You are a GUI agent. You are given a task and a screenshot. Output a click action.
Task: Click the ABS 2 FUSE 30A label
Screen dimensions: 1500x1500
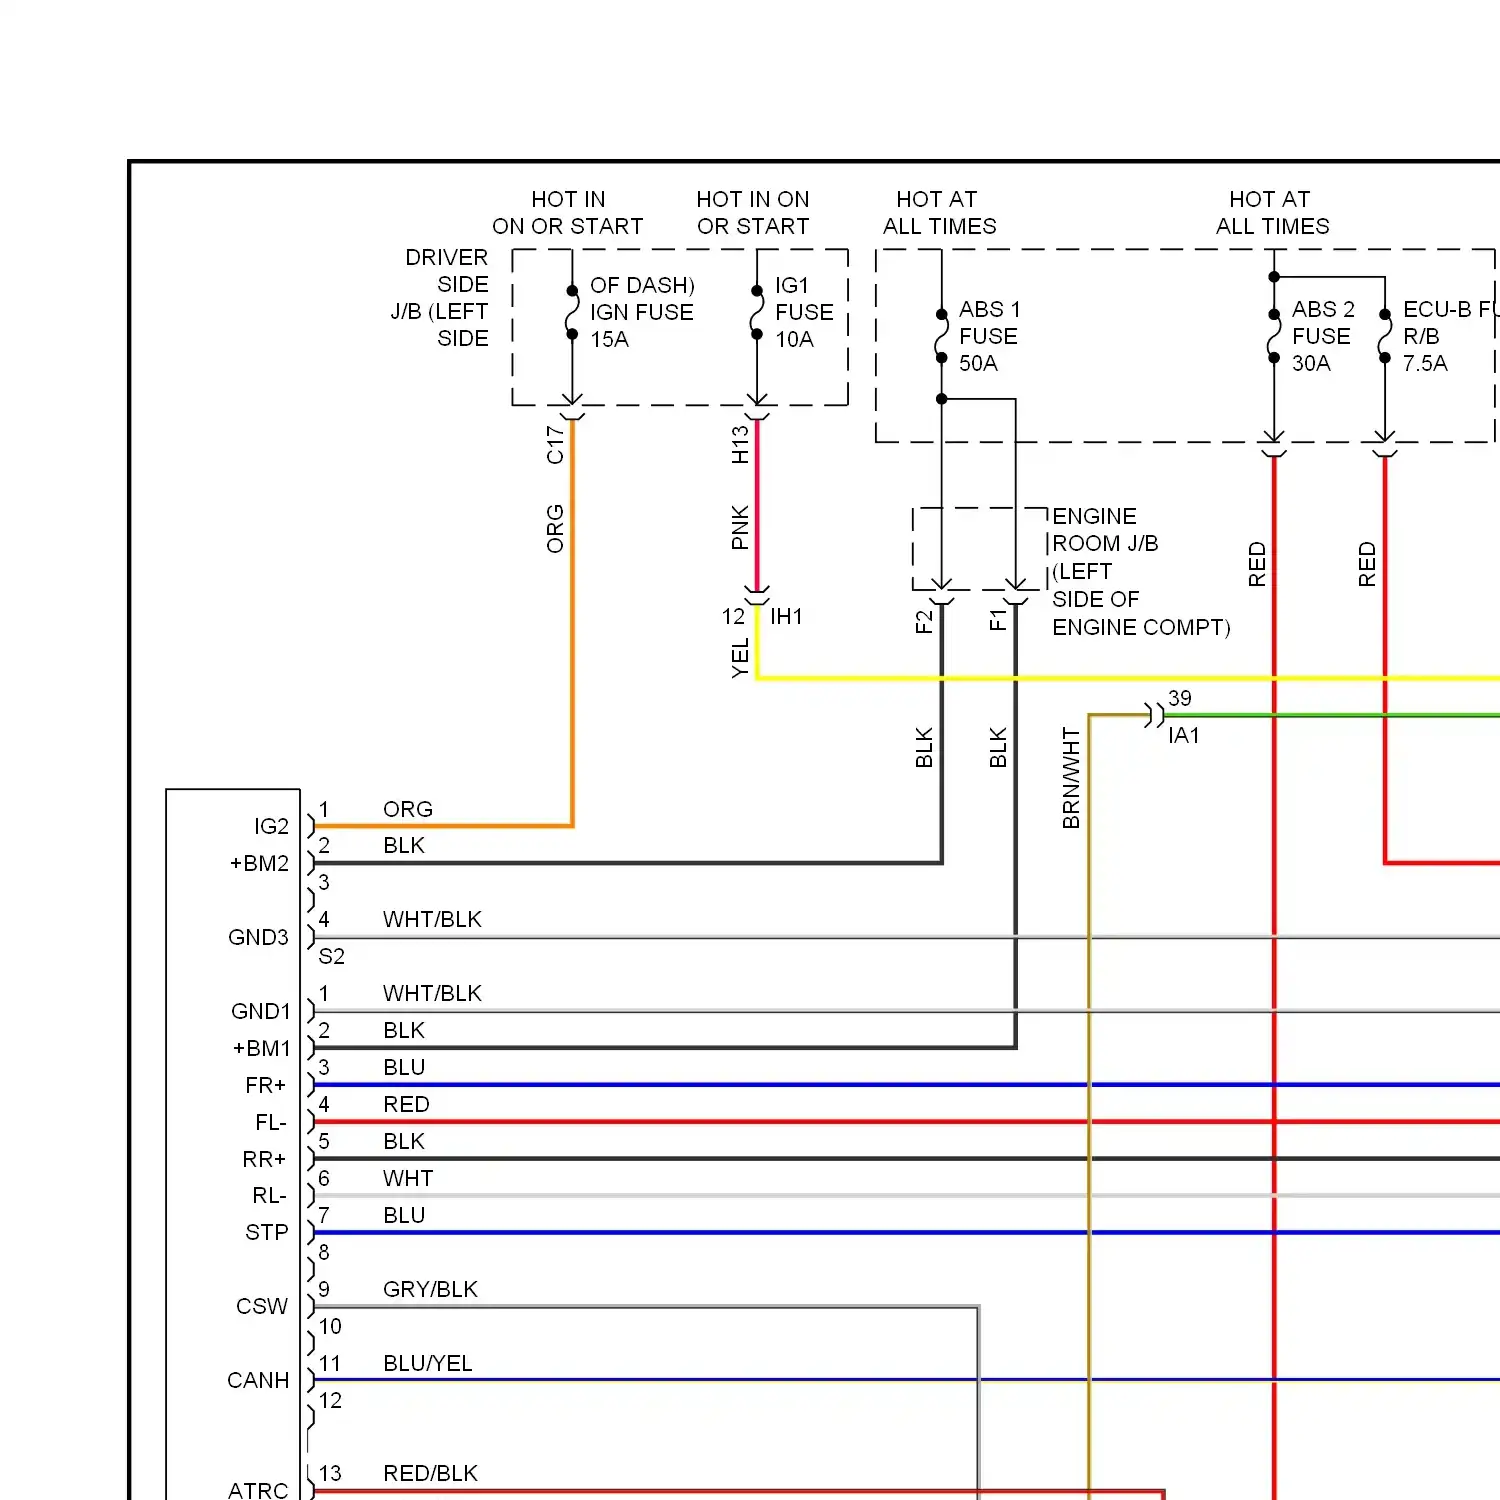click(x=1323, y=336)
